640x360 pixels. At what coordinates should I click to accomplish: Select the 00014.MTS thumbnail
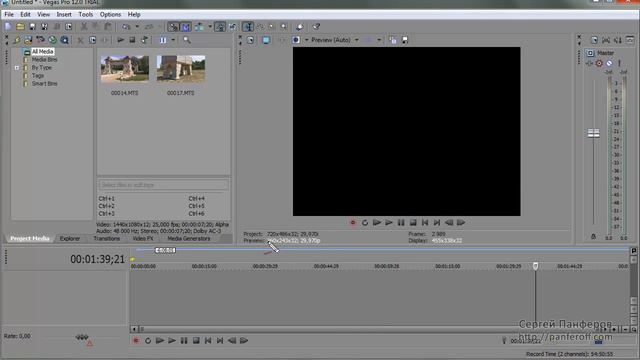(125, 69)
